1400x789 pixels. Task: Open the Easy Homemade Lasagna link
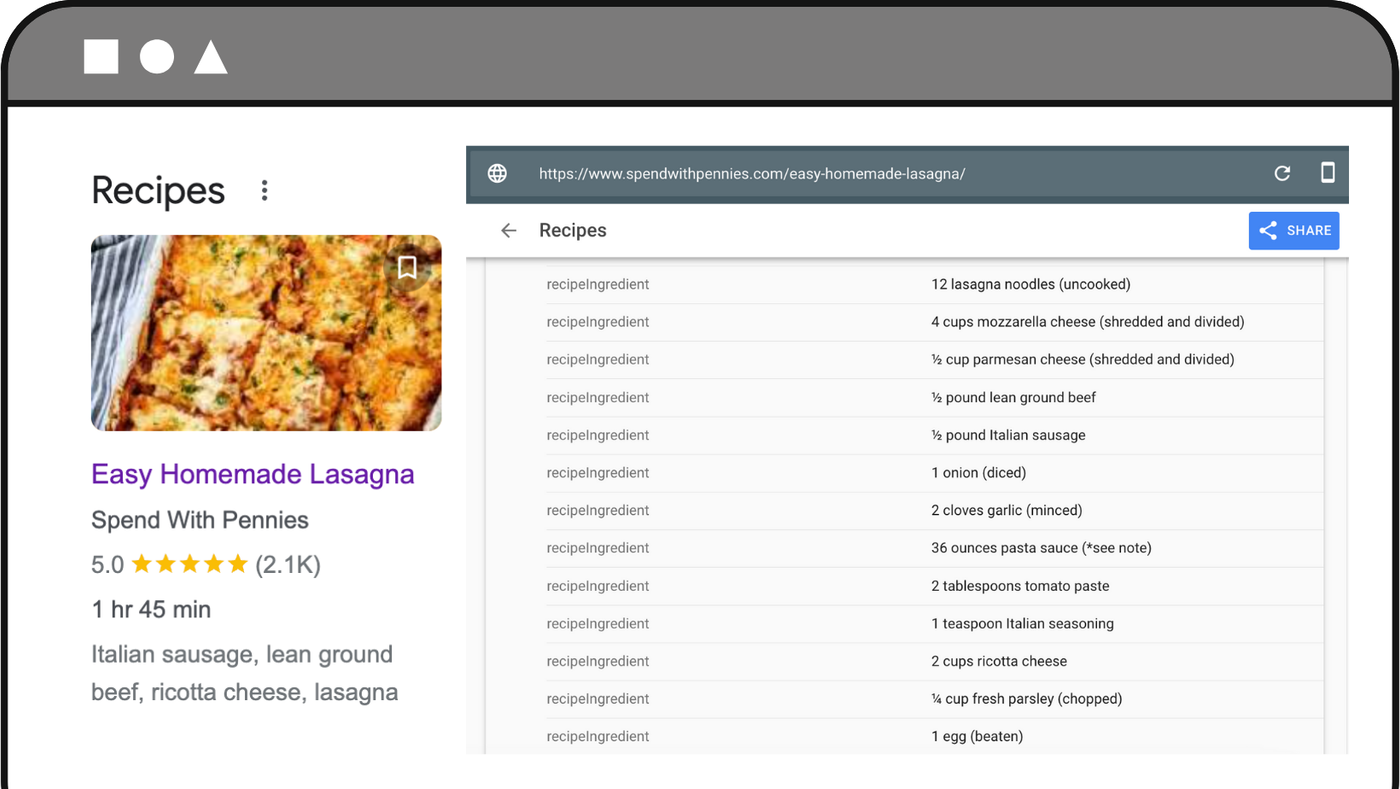point(252,474)
